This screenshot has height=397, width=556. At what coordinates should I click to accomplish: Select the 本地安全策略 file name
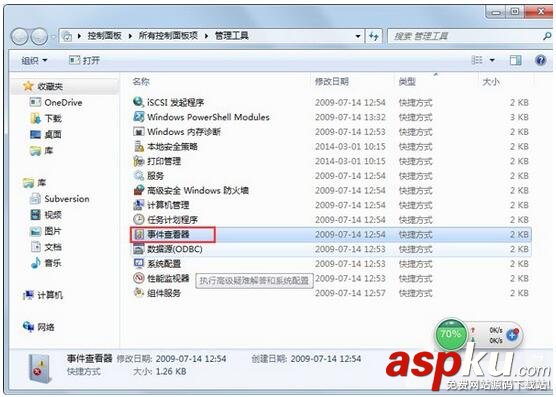172,146
